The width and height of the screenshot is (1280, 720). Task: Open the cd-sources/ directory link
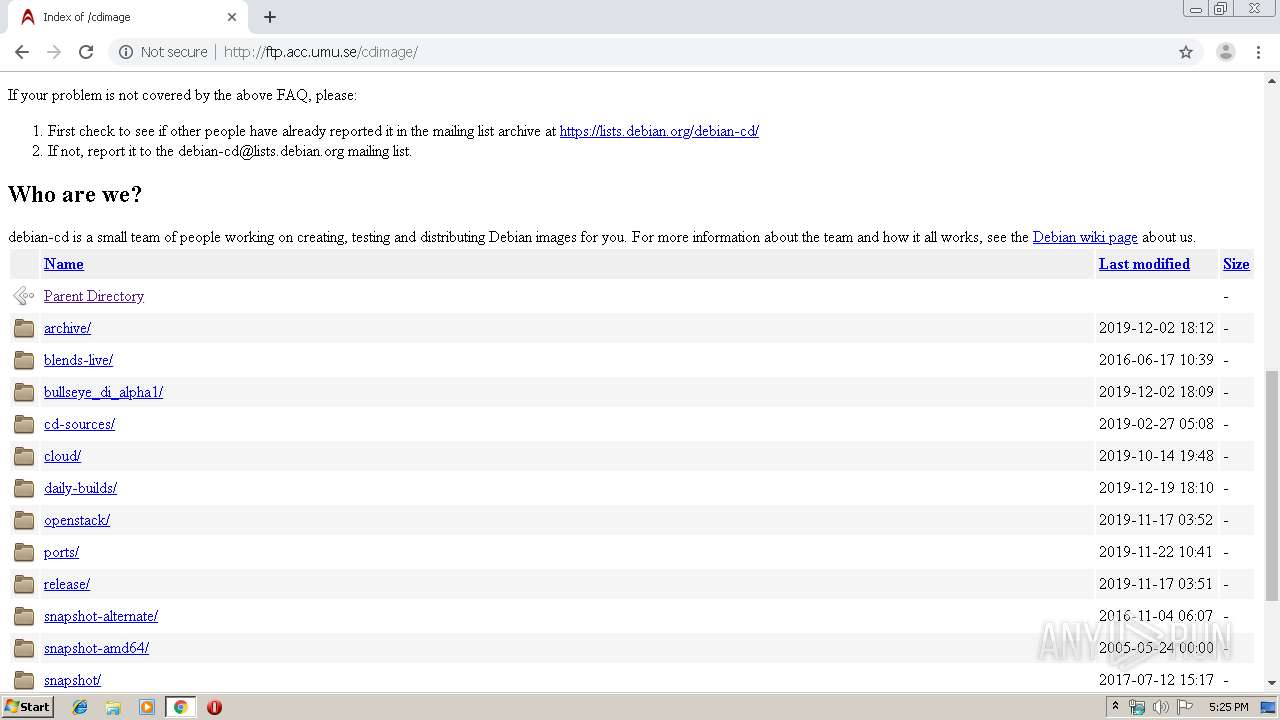[79, 424]
